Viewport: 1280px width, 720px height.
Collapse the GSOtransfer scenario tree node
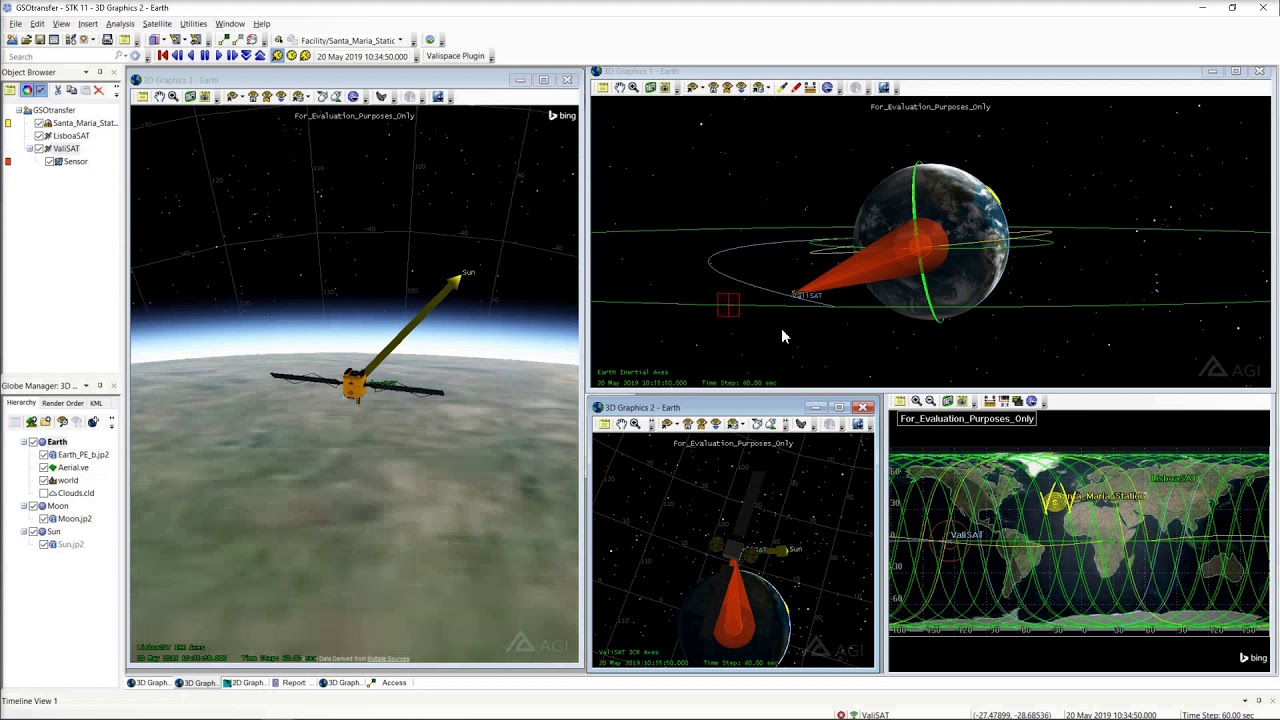19,110
